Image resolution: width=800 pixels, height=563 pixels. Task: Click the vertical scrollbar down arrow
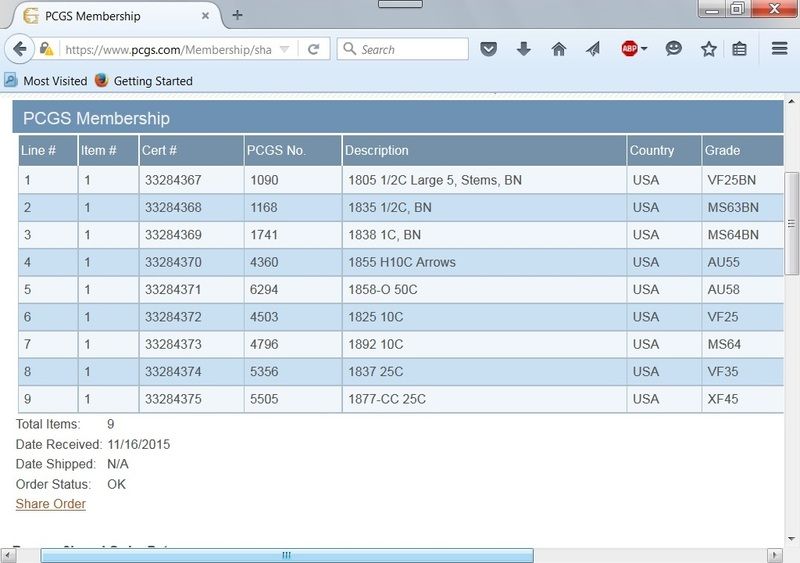tap(791, 538)
